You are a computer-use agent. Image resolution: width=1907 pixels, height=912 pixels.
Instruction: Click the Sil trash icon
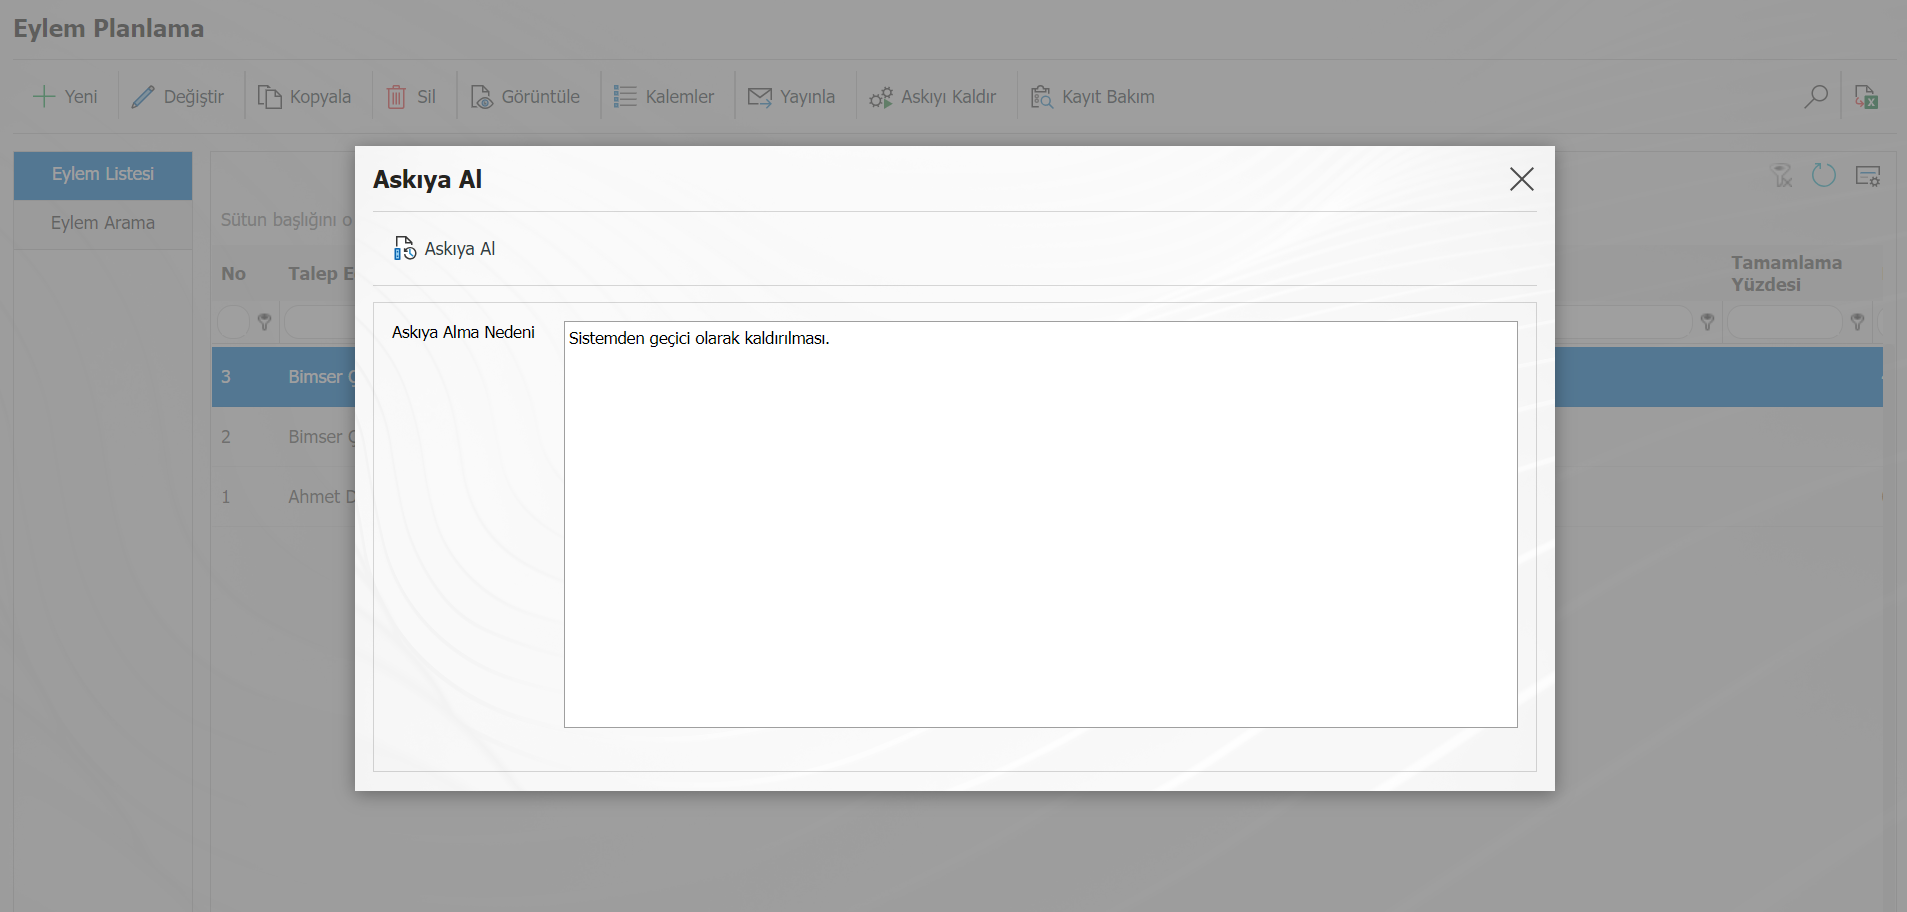[x=396, y=97]
